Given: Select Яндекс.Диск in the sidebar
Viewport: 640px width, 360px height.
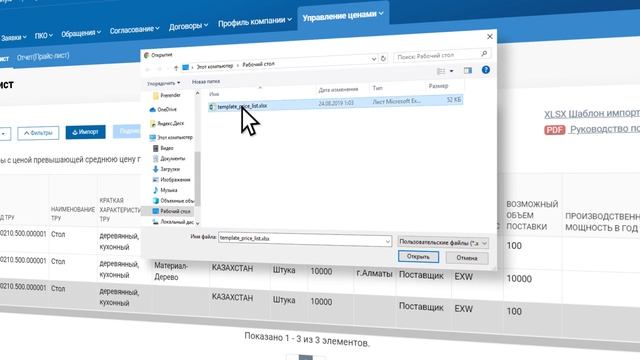Looking at the screenshot, I should pos(167,123).
